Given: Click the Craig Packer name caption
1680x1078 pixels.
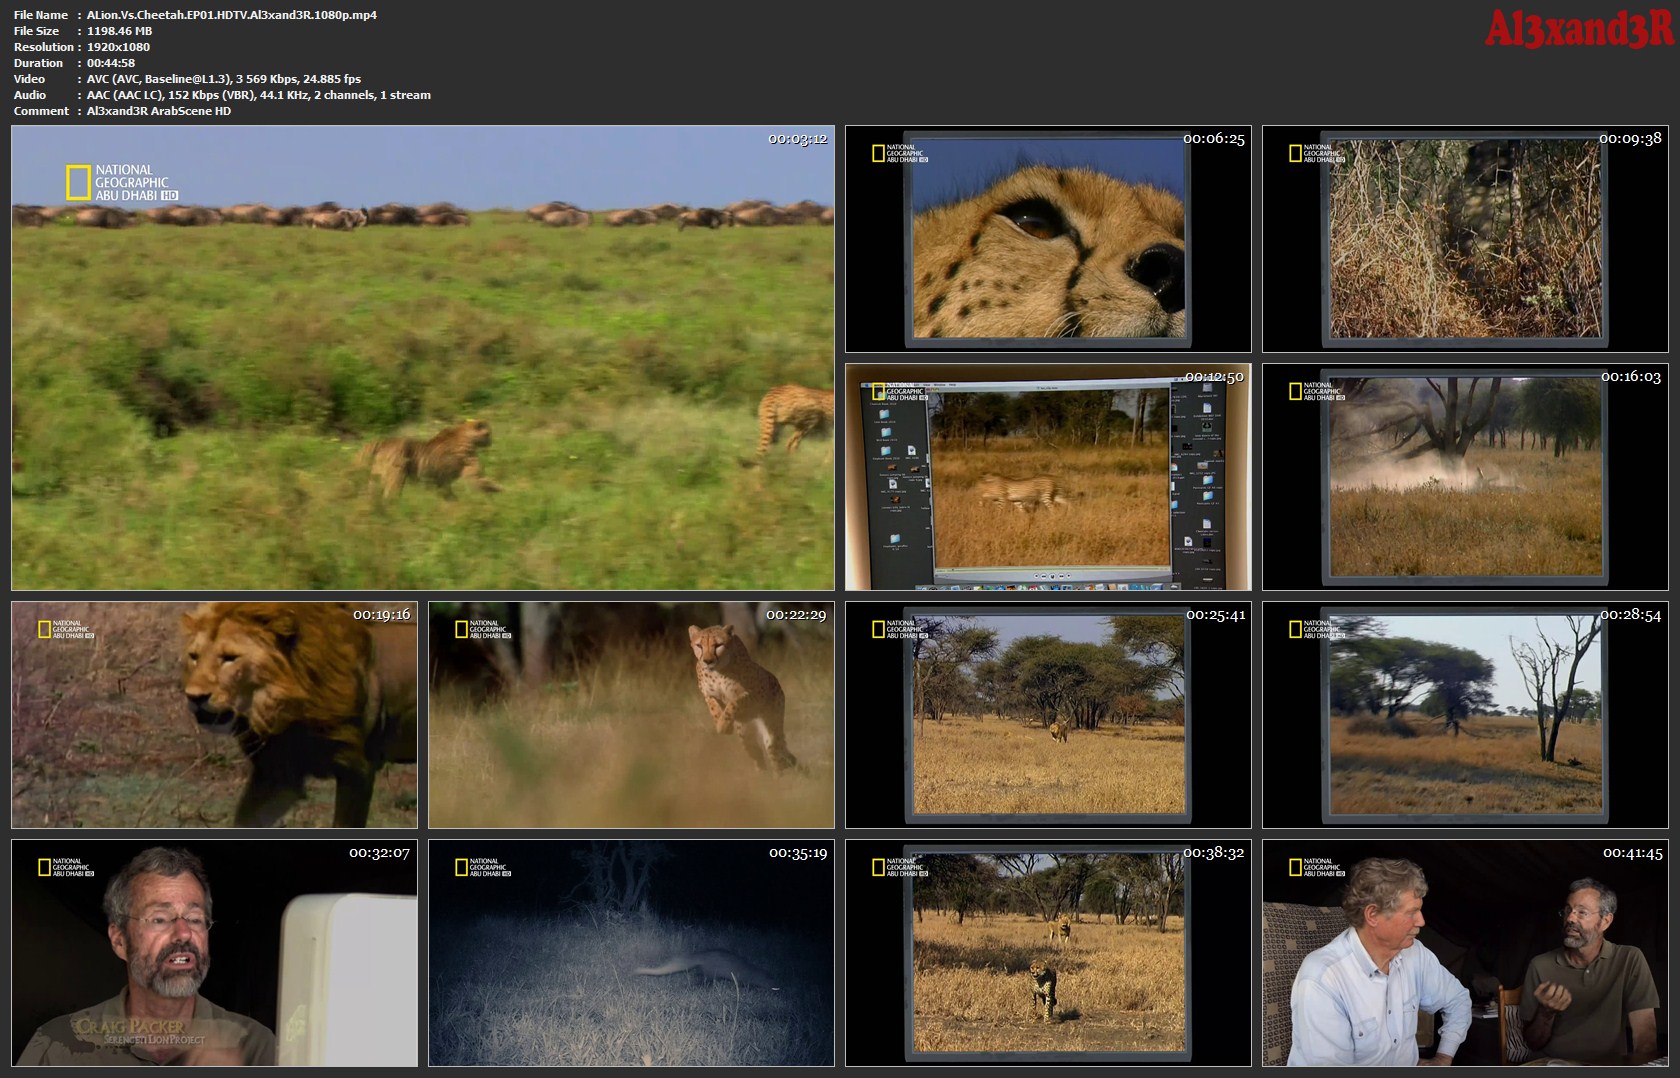Looking at the screenshot, I should pyautogui.click(x=131, y=1027).
